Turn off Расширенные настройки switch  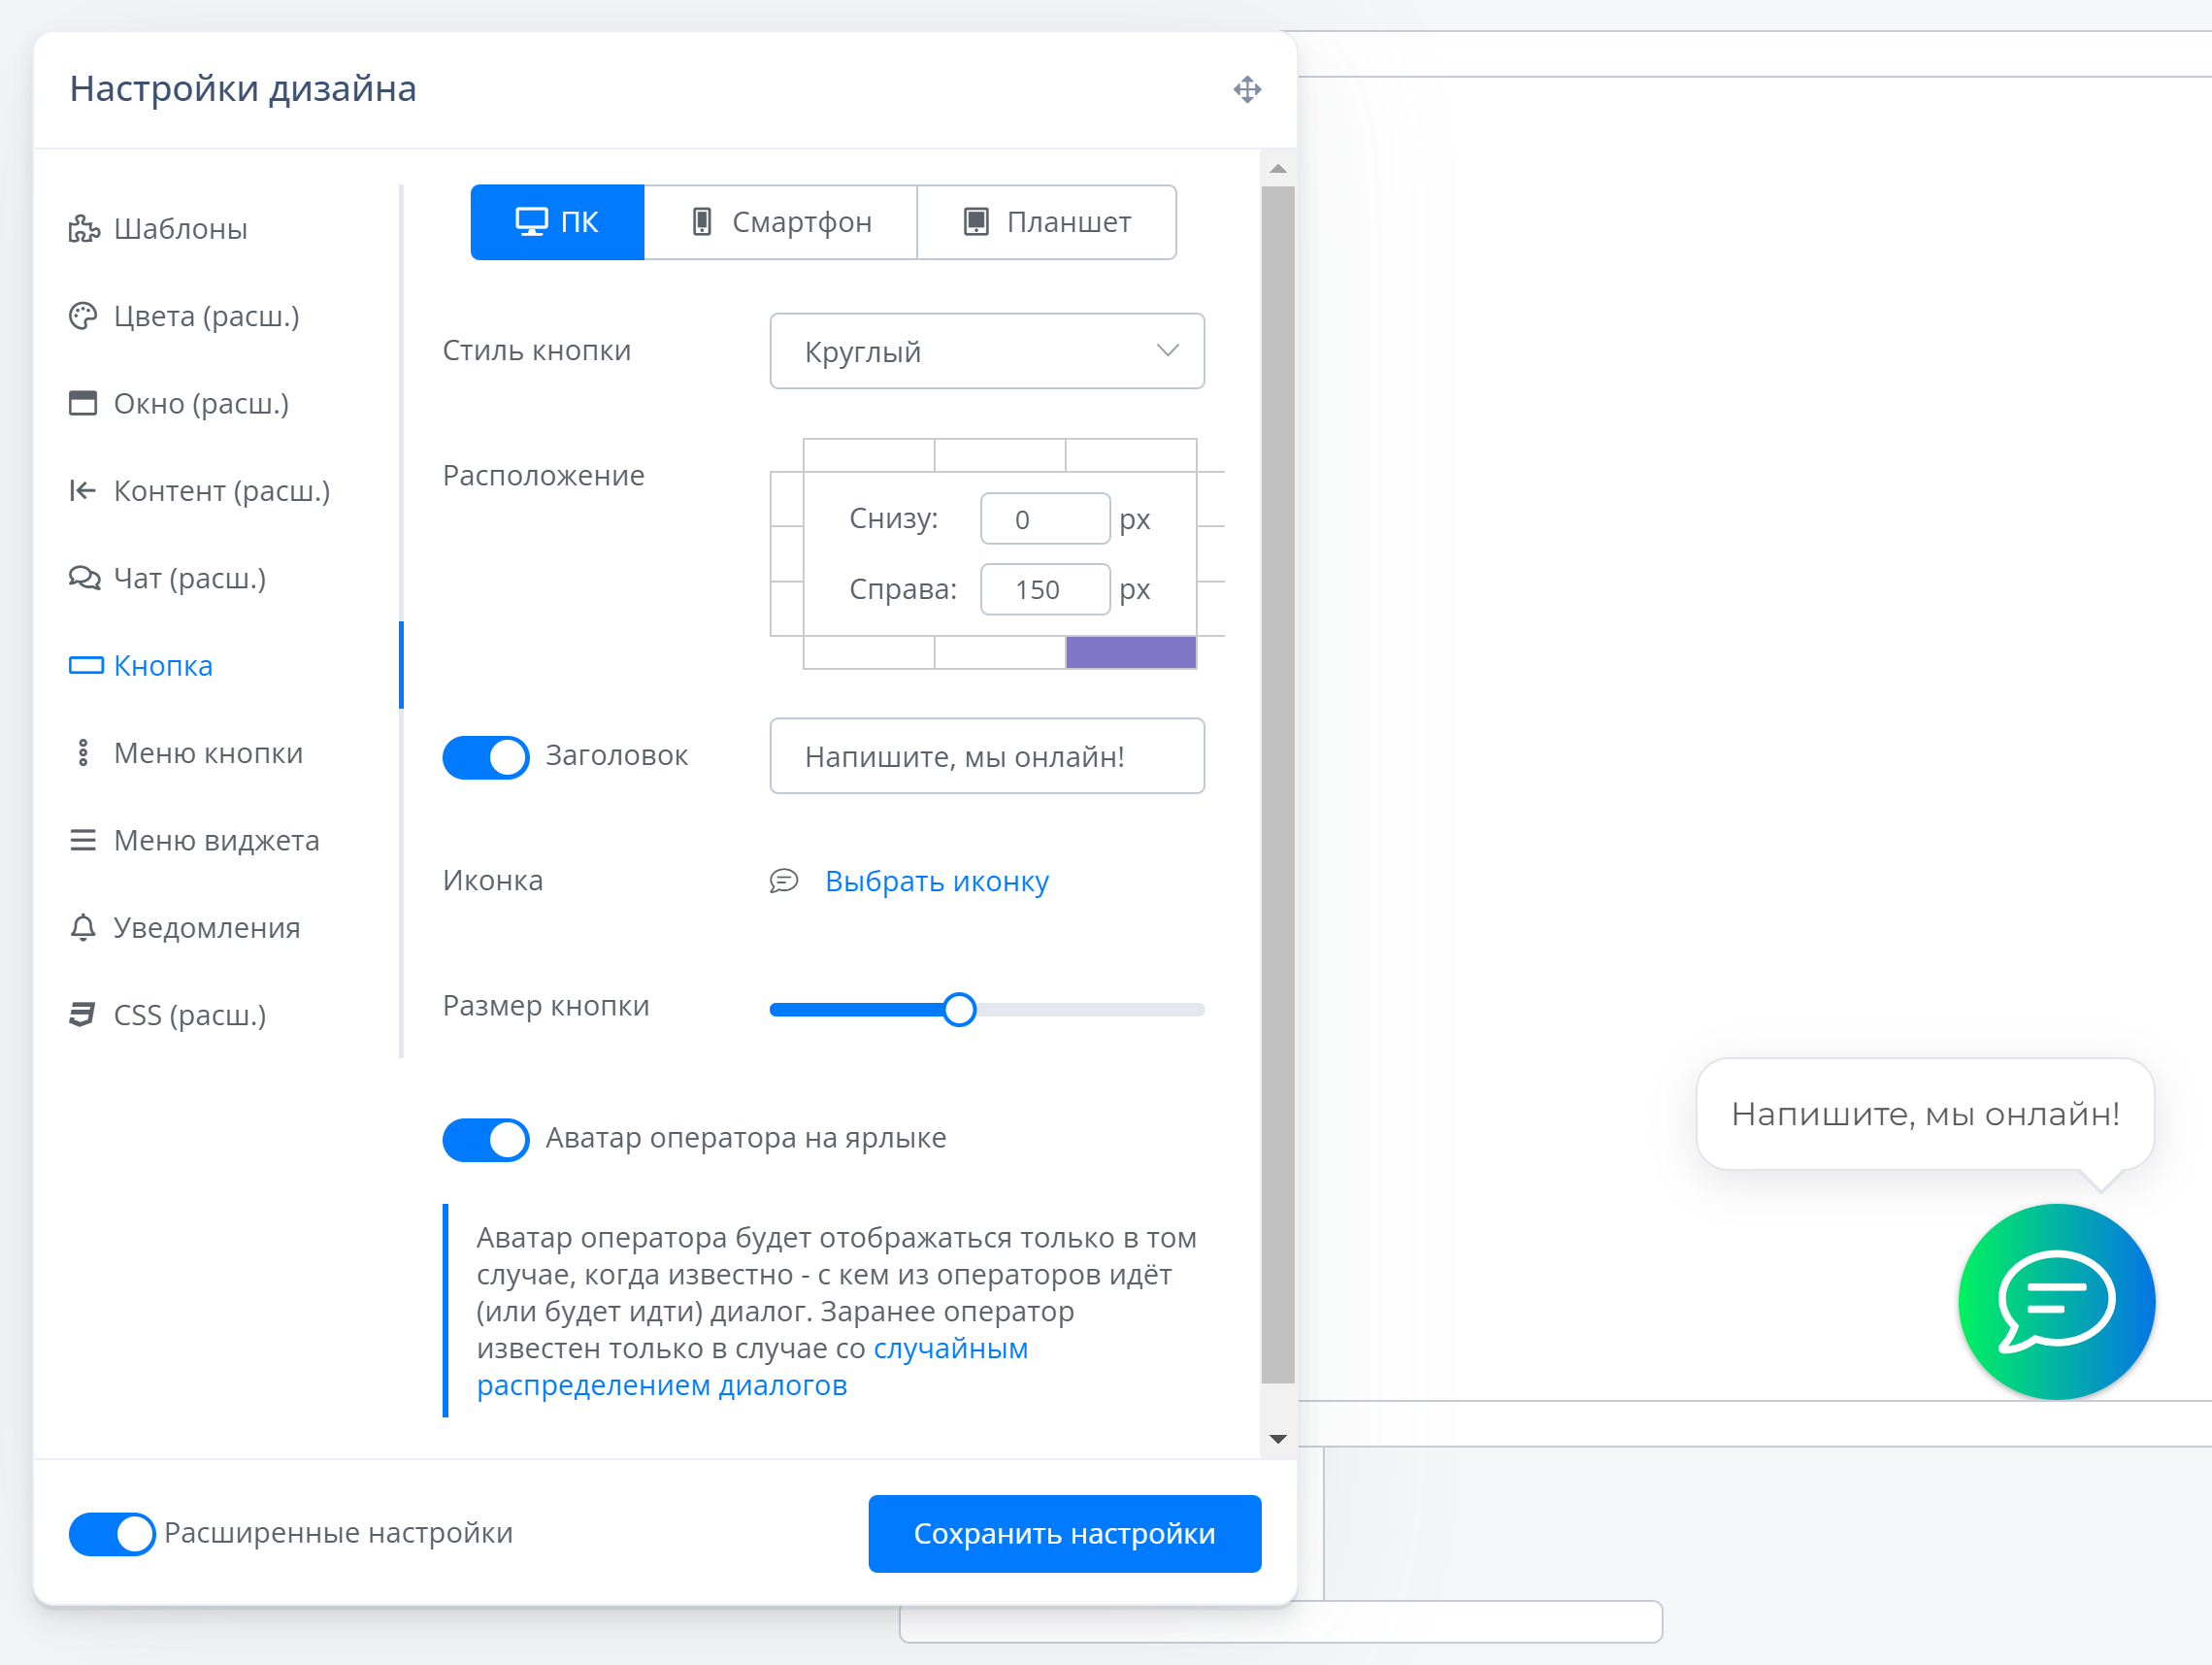[x=112, y=1533]
